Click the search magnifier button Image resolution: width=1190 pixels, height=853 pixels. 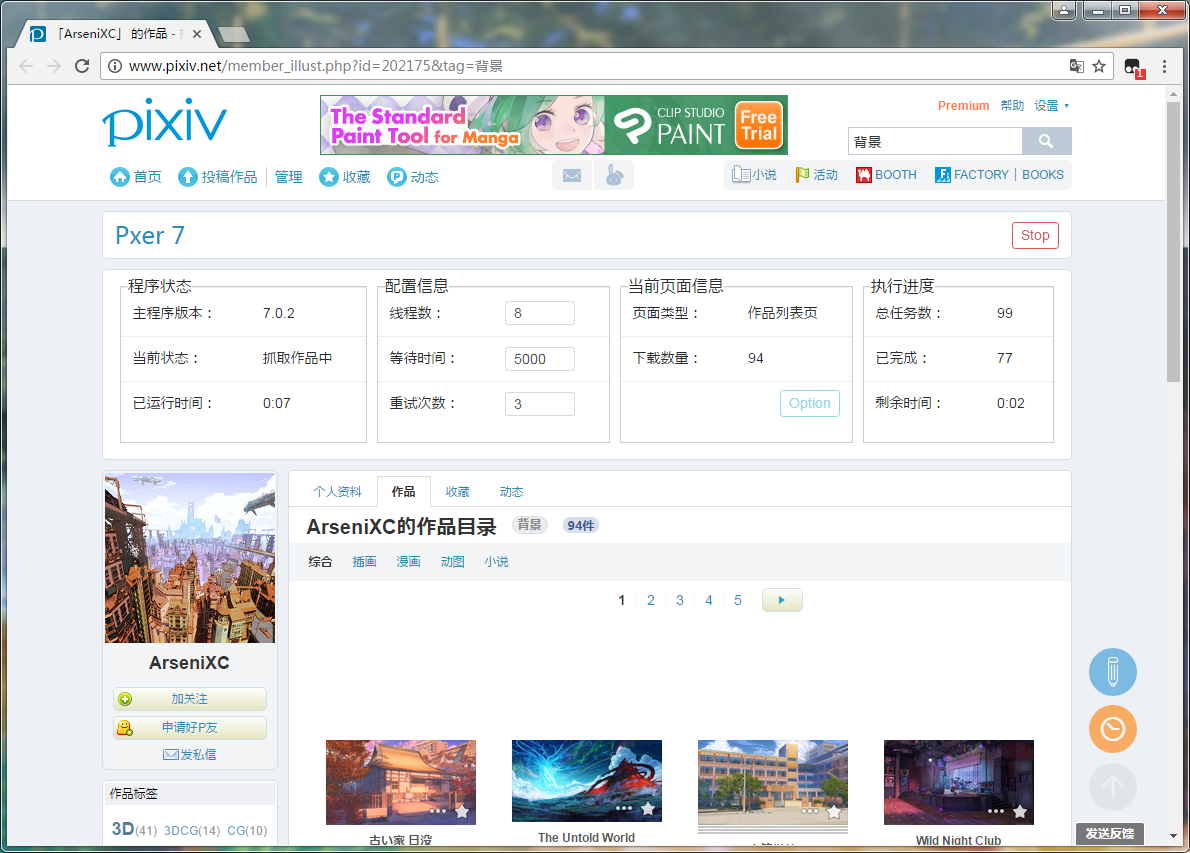[1047, 141]
